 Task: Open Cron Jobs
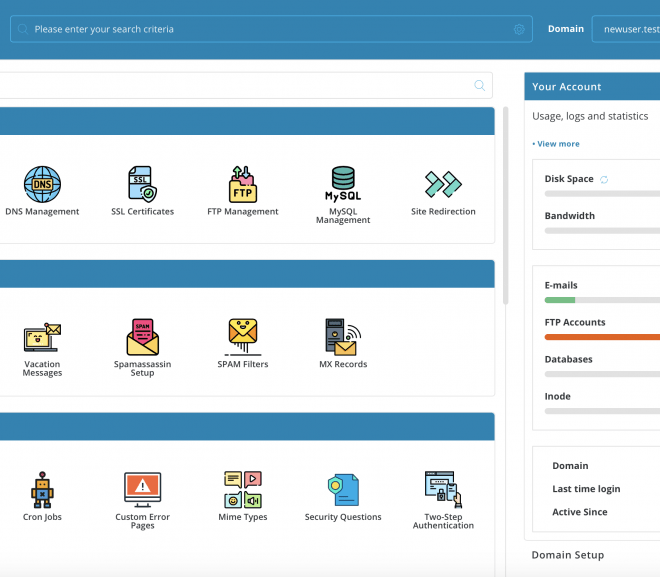pos(42,496)
